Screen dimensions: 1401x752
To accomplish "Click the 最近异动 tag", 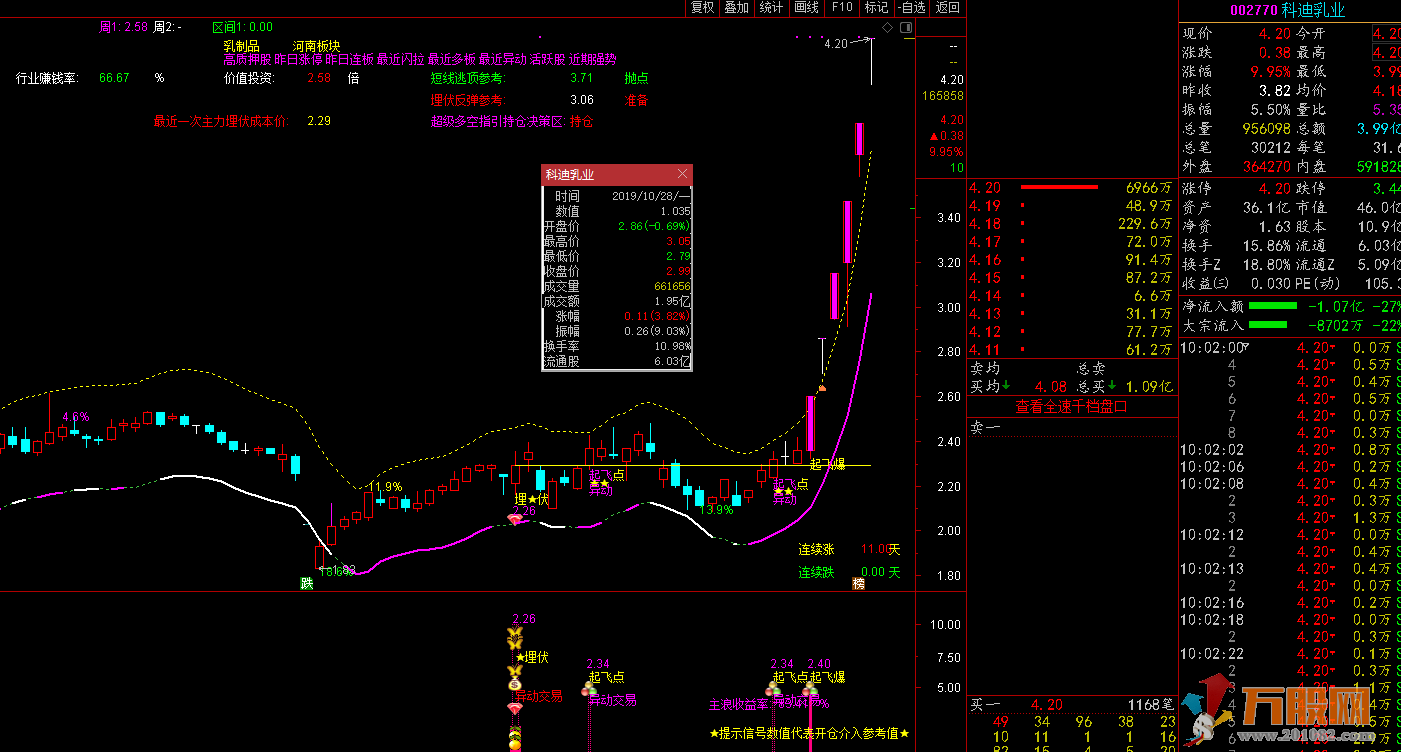I will click(502, 60).
